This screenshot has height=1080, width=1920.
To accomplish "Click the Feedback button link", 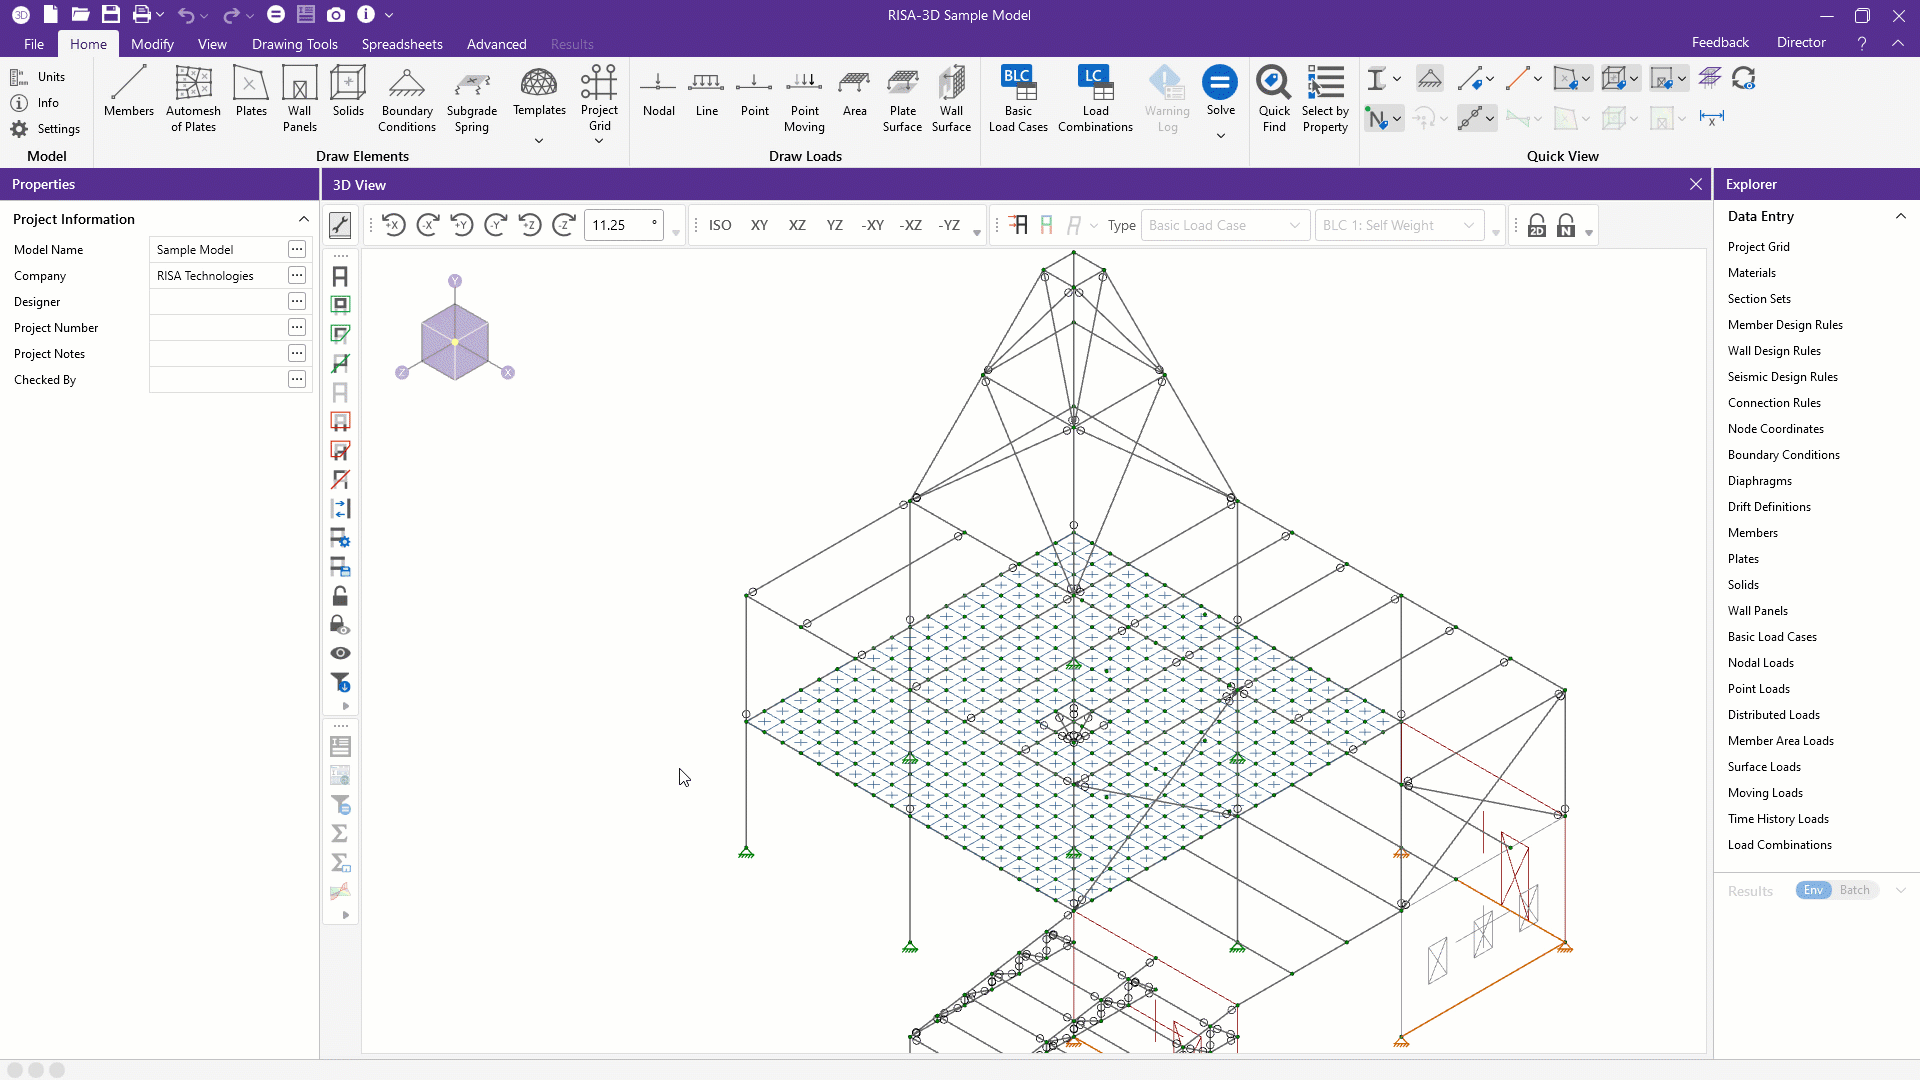I will pyautogui.click(x=1720, y=42).
